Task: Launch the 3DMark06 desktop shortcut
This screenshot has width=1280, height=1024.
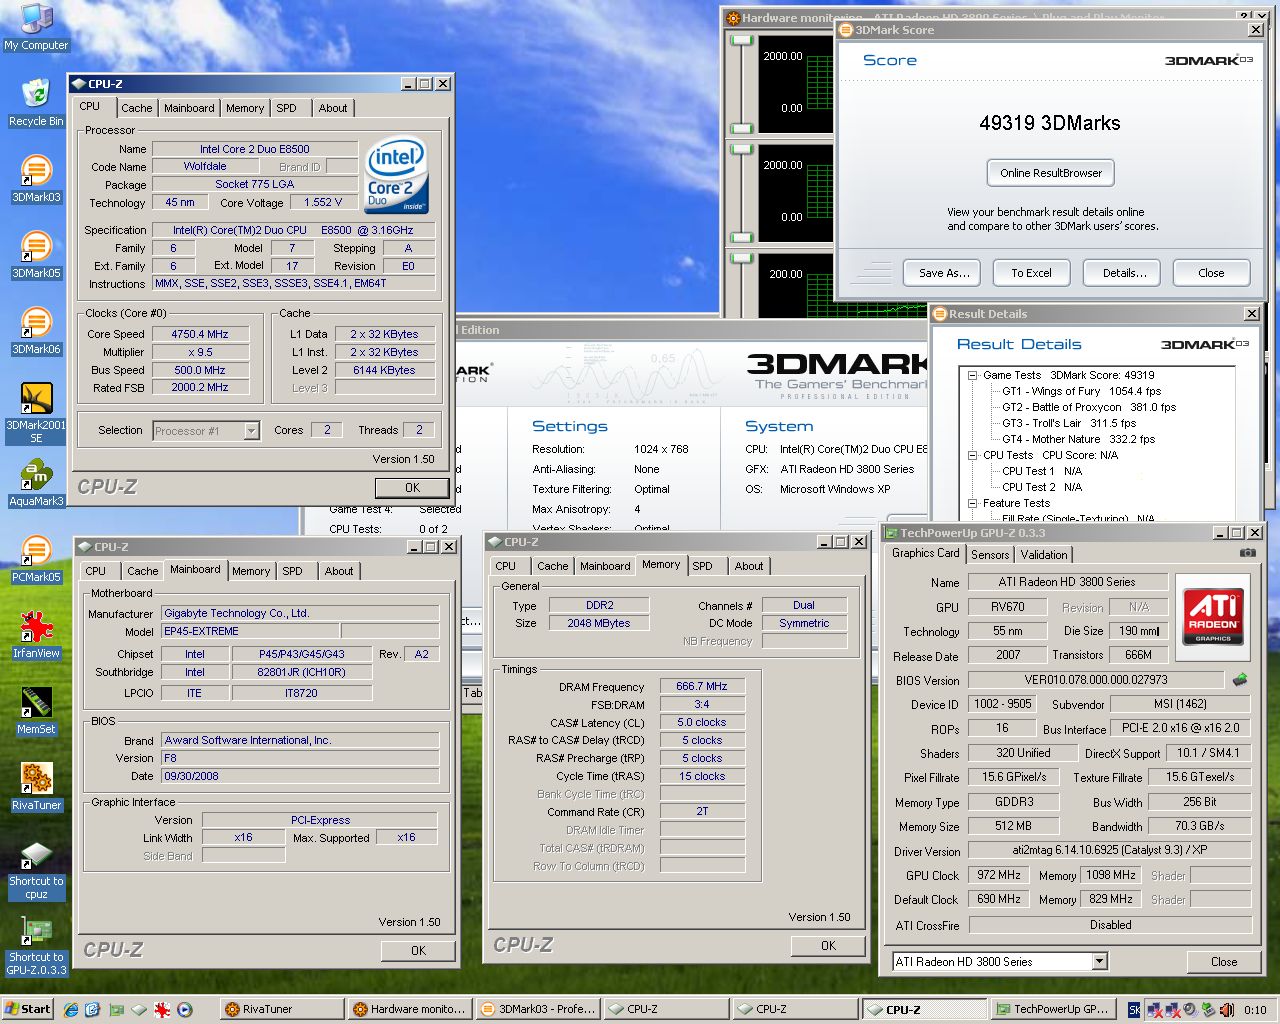Action: tap(36, 331)
